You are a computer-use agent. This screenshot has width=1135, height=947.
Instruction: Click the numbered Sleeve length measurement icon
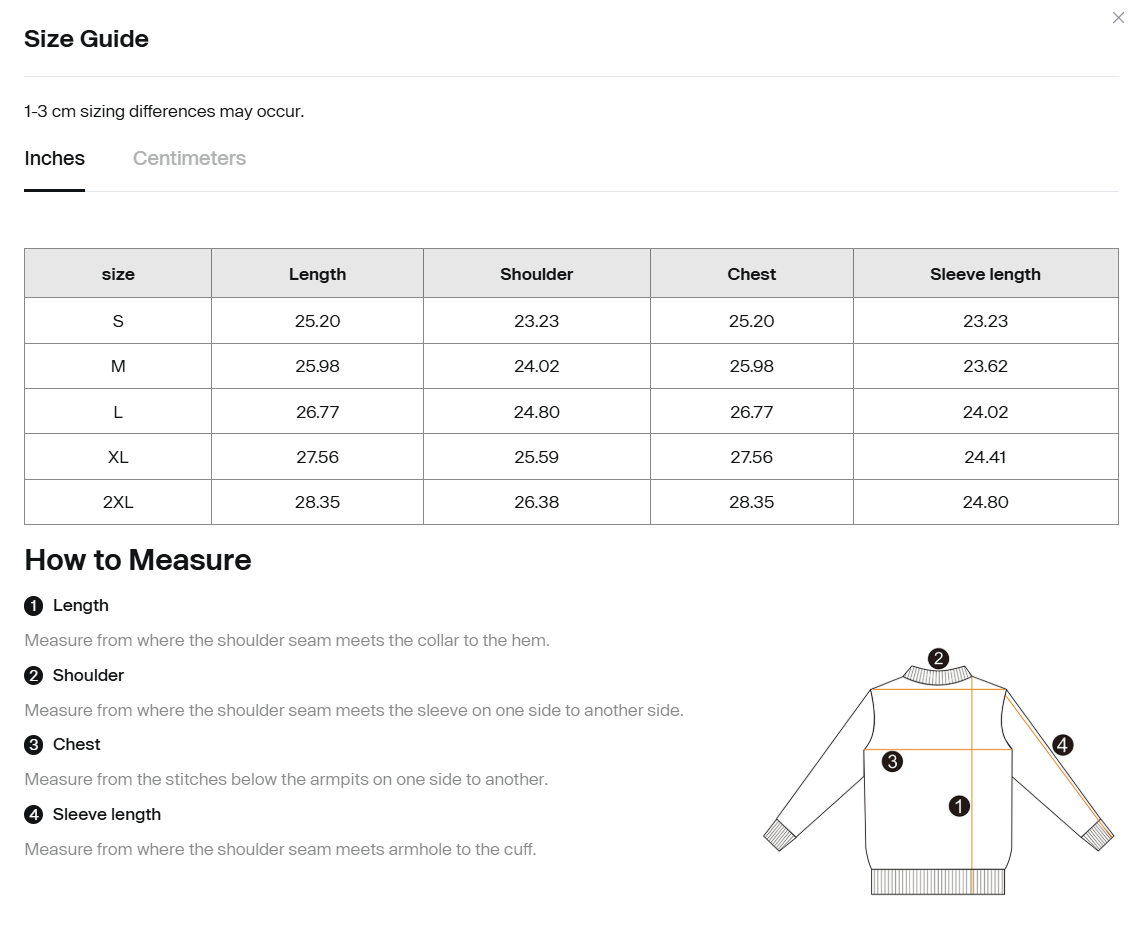pyautogui.click(x=33, y=814)
